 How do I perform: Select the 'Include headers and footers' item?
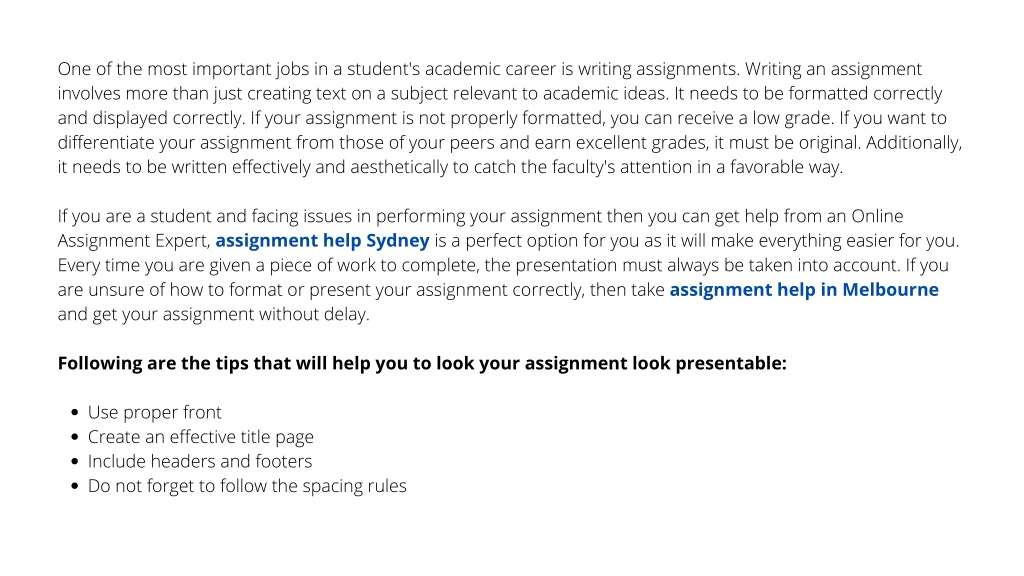[200, 462]
